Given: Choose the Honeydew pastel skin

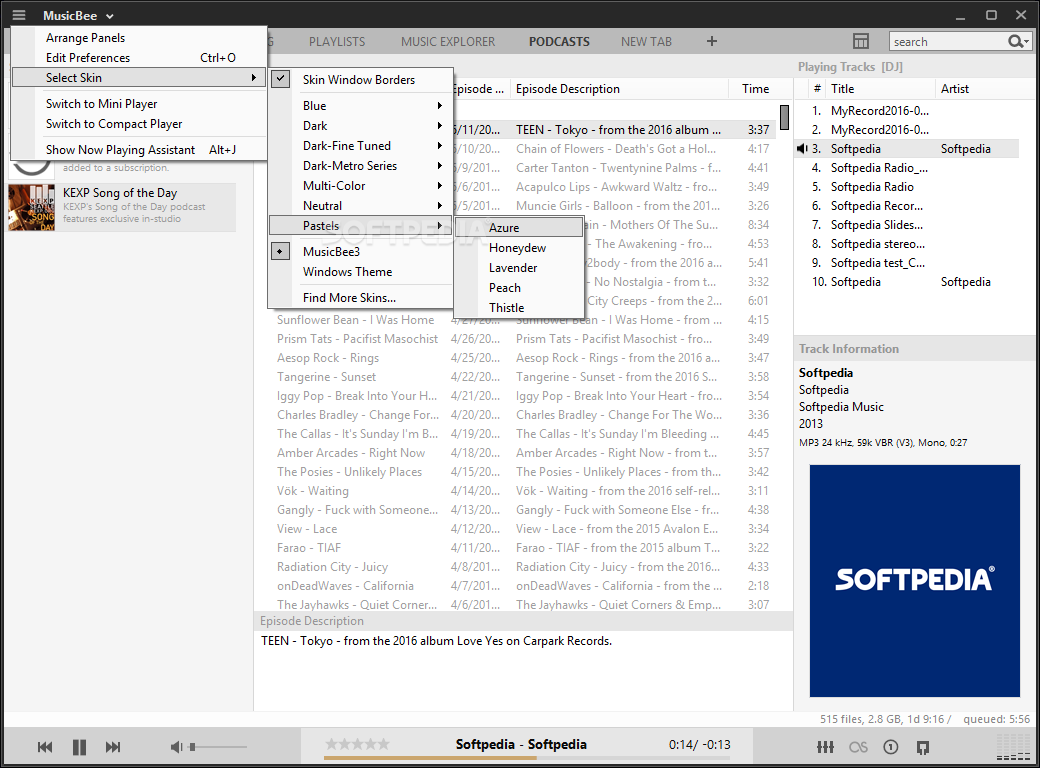Looking at the screenshot, I should 519,247.
